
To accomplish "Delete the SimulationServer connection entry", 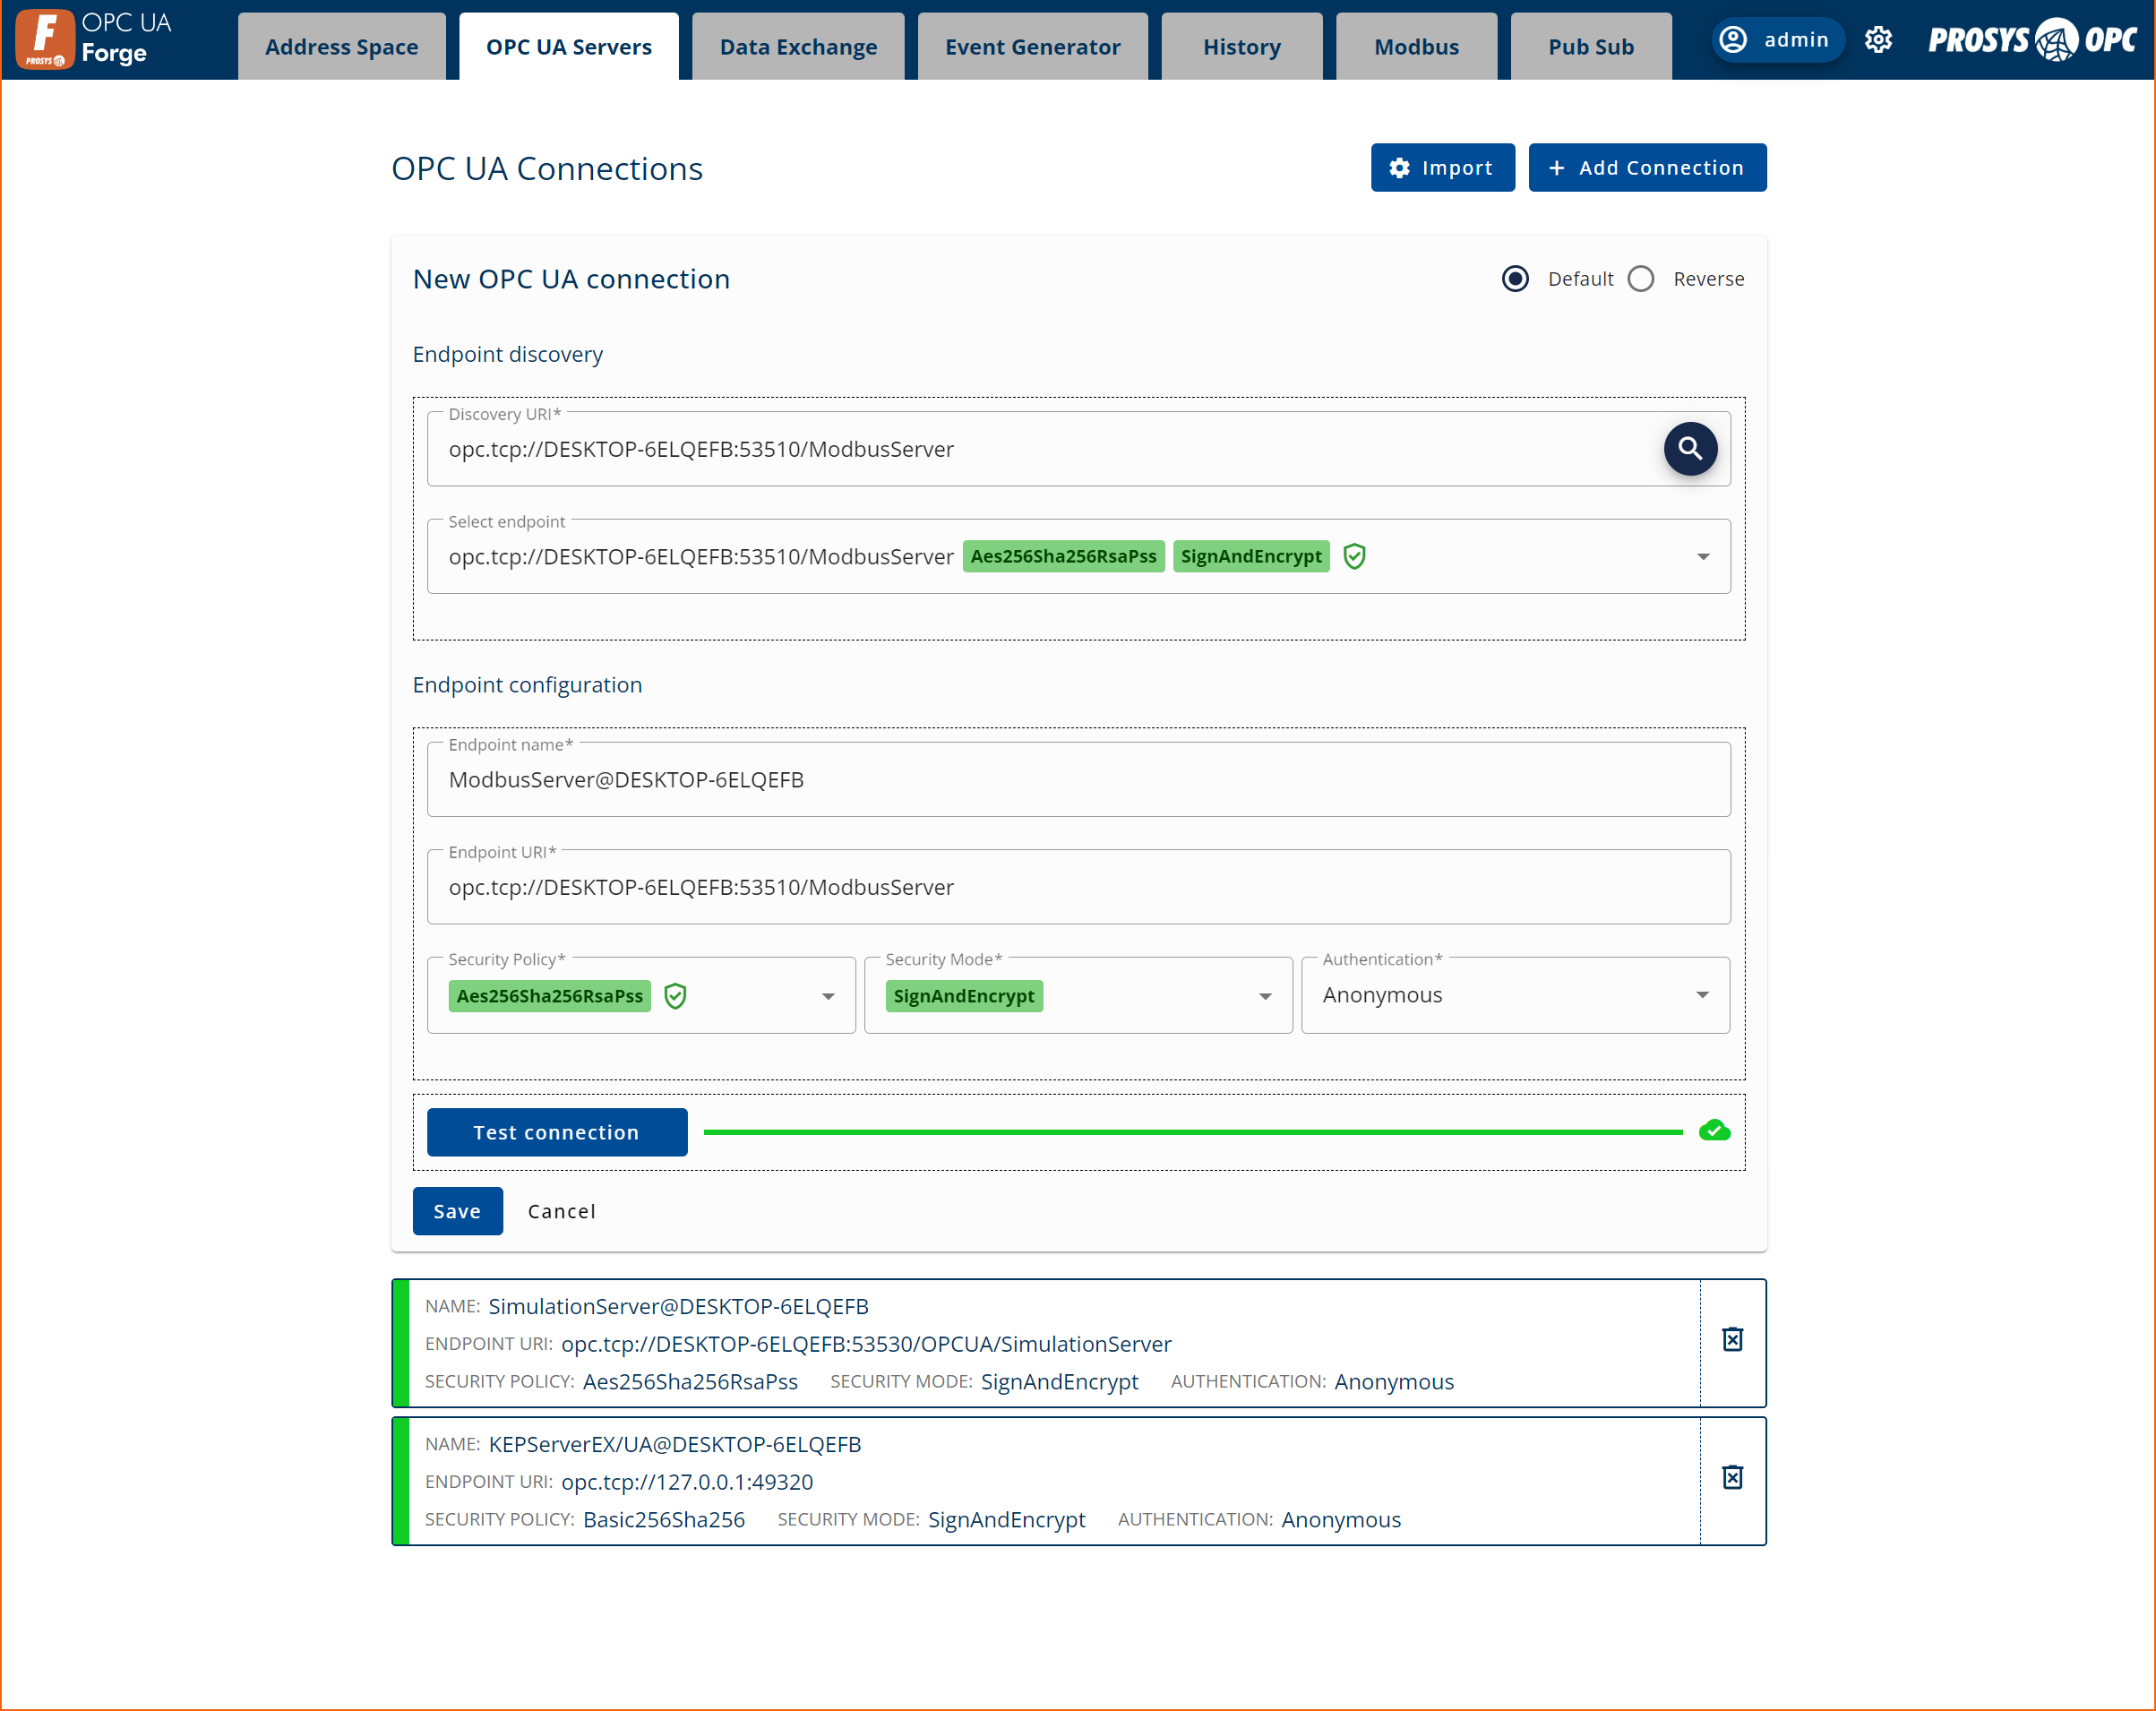I will pyautogui.click(x=1732, y=1340).
